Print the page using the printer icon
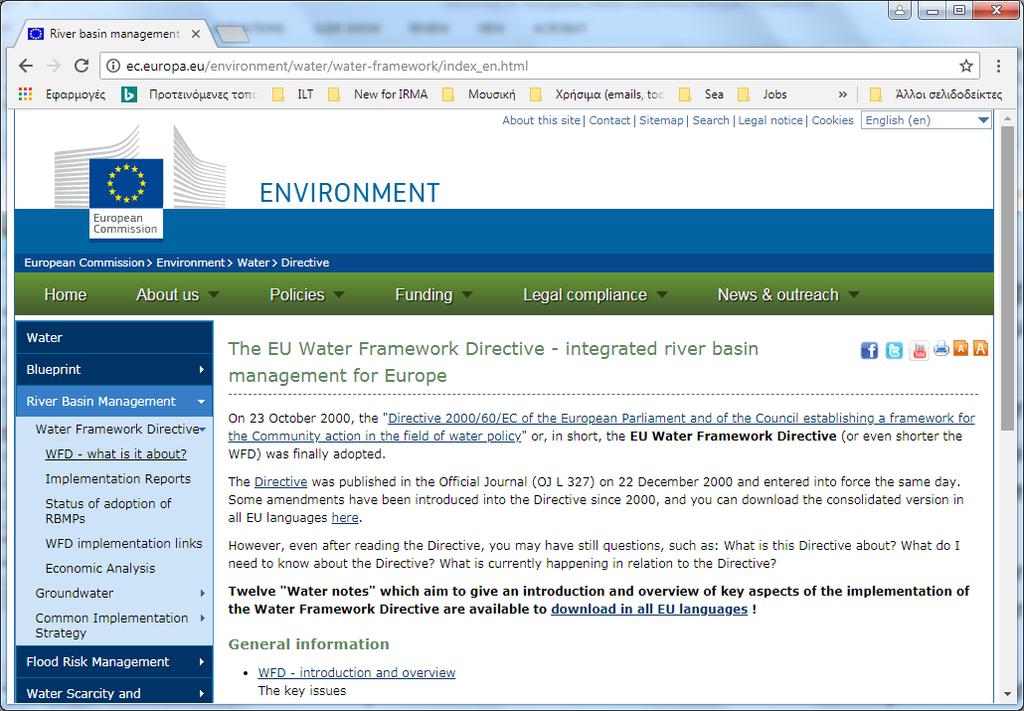Viewport: 1024px width, 711px height. (x=941, y=349)
